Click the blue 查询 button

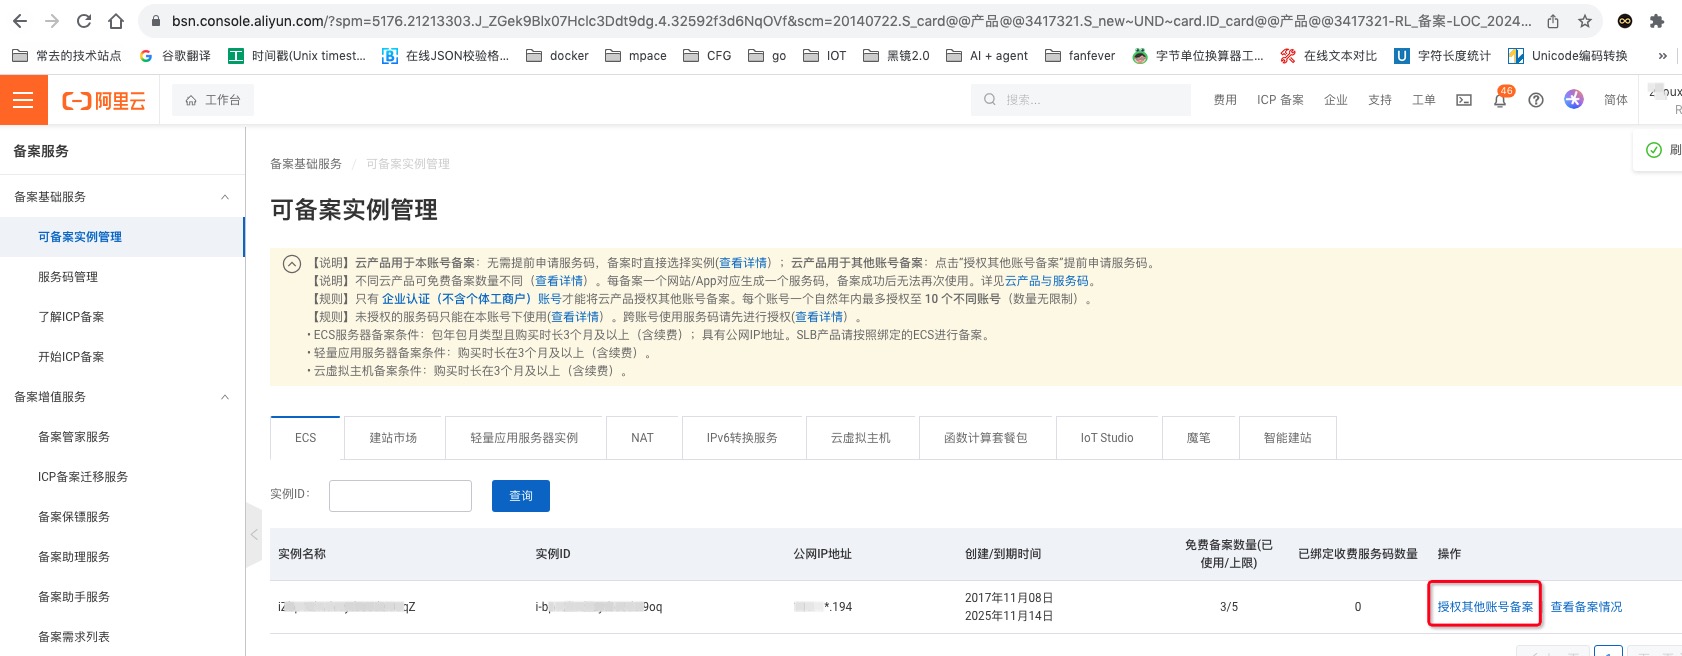coord(521,496)
